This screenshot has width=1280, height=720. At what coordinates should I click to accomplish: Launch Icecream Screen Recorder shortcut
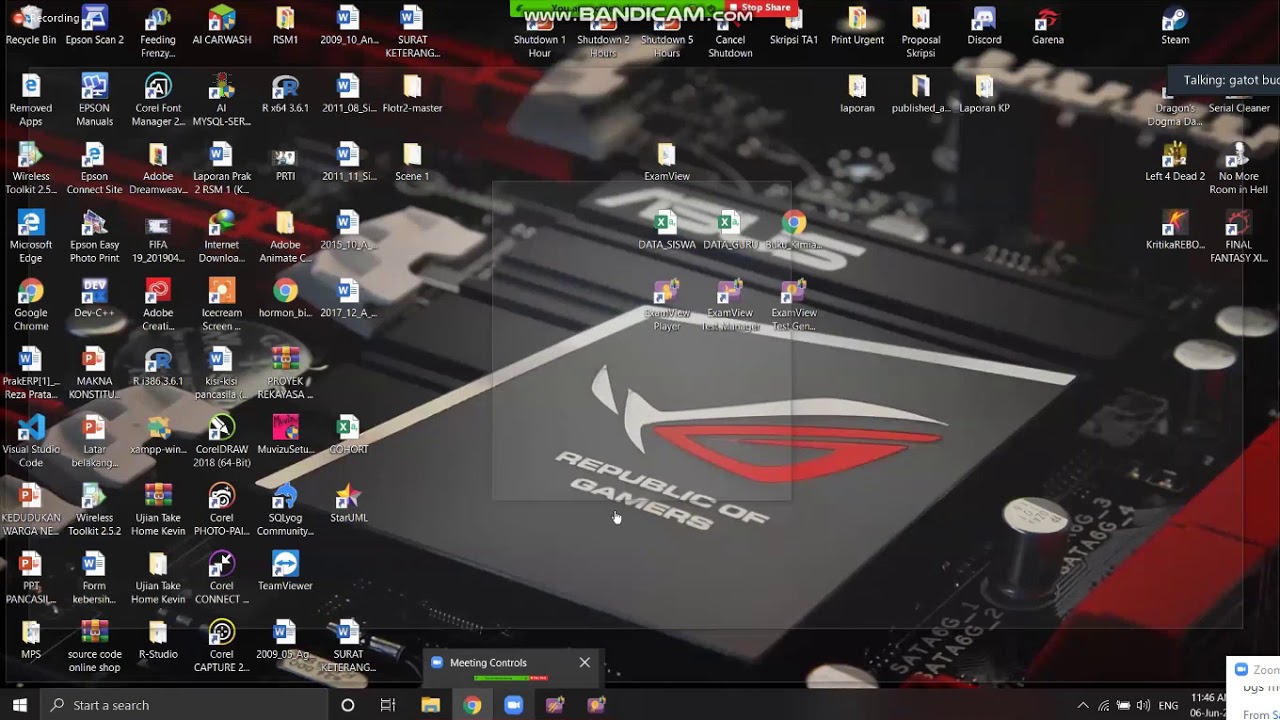(x=221, y=306)
